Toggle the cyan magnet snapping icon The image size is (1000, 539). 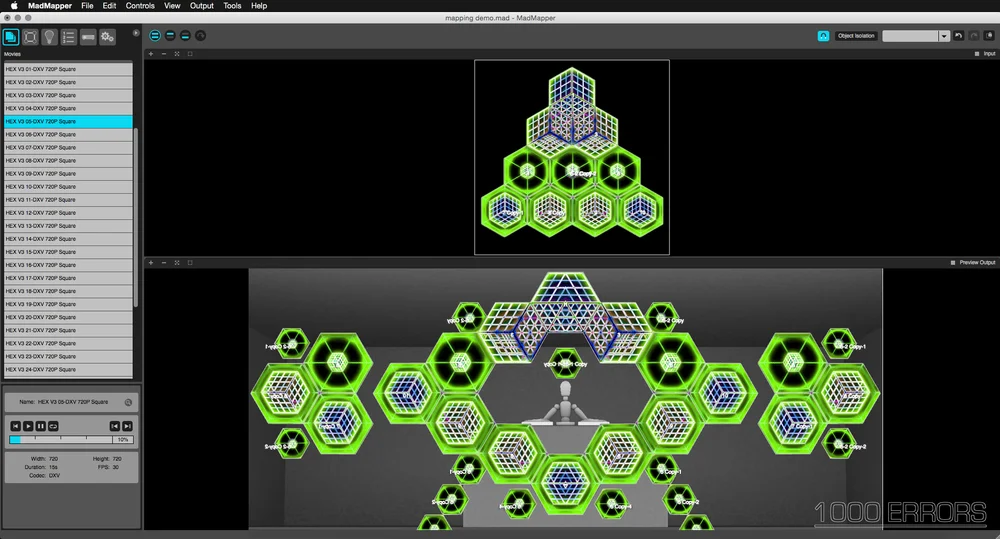click(x=823, y=36)
